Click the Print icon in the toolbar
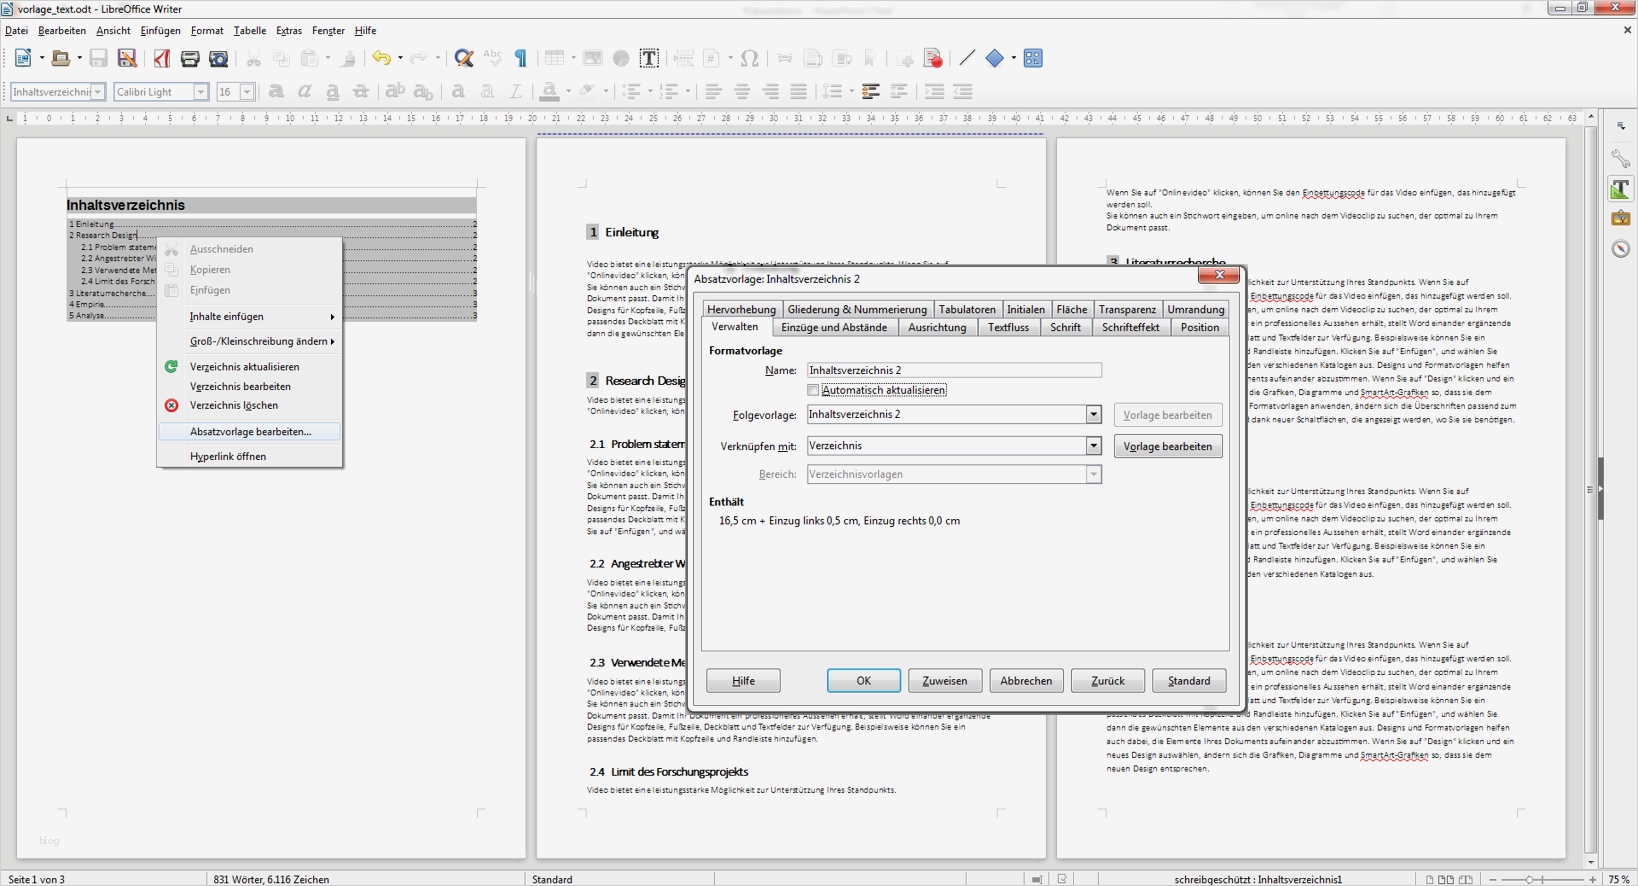Viewport: 1638px width, 886px height. [x=190, y=59]
